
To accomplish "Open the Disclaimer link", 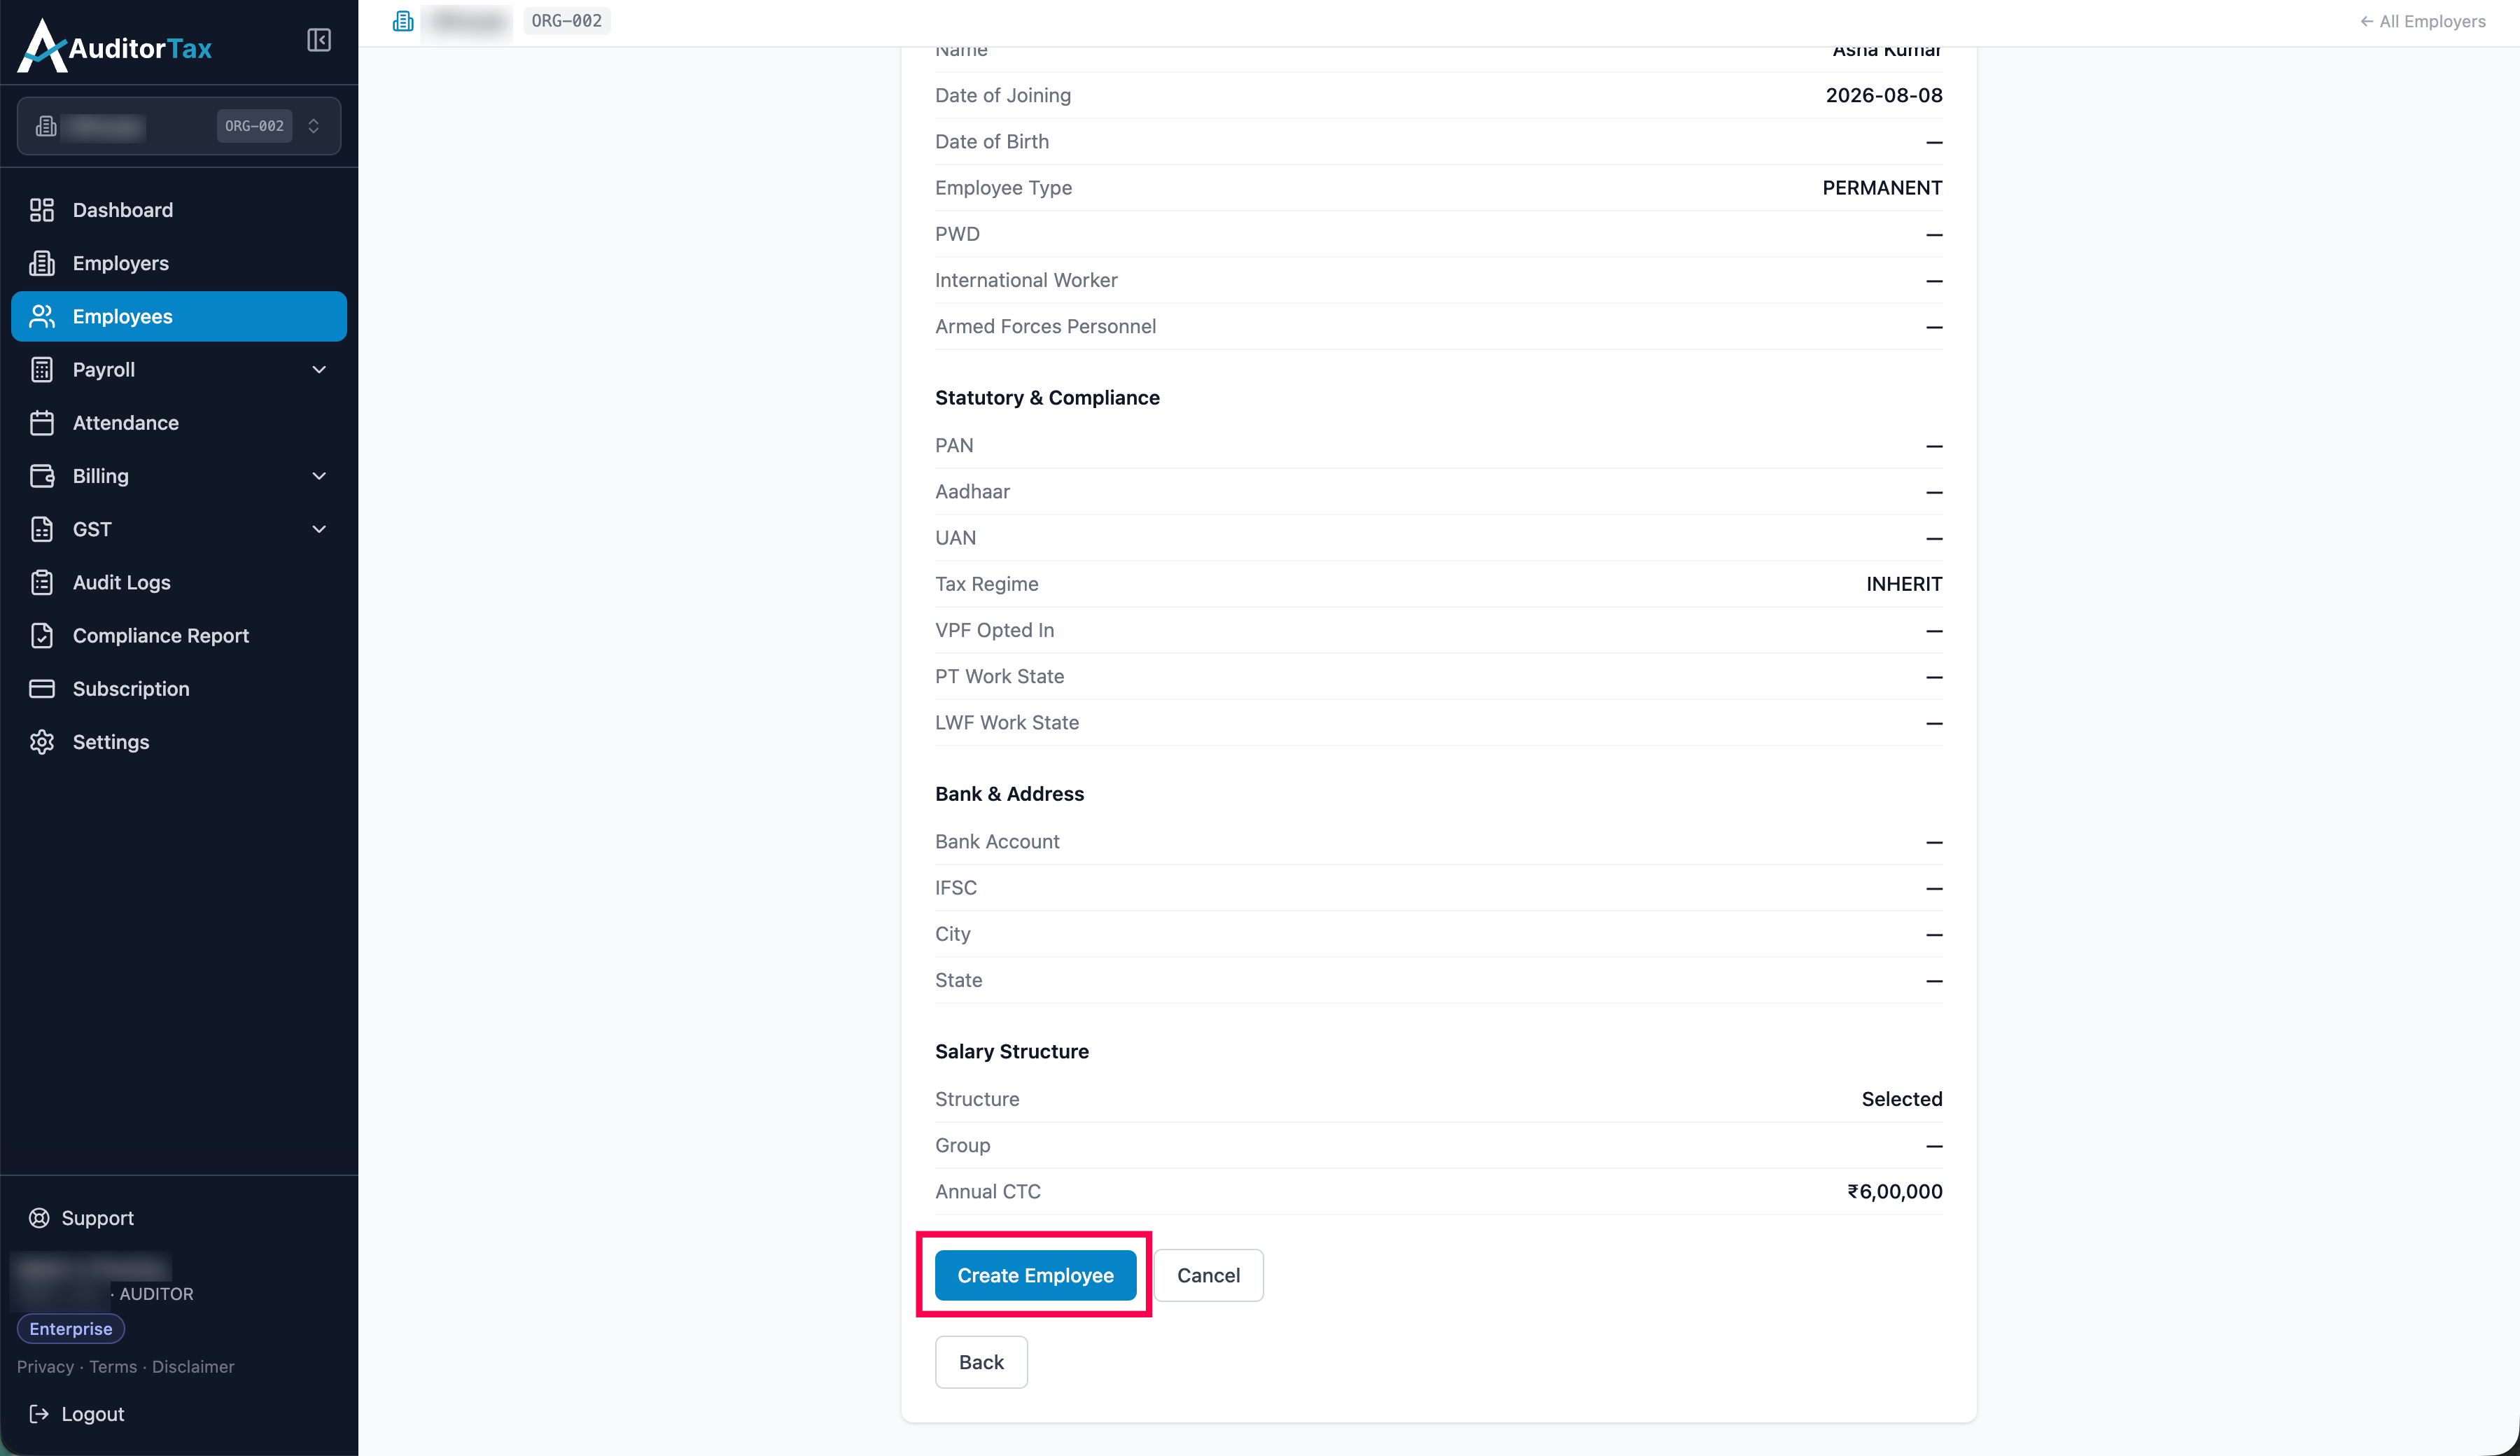I will tap(193, 1367).
